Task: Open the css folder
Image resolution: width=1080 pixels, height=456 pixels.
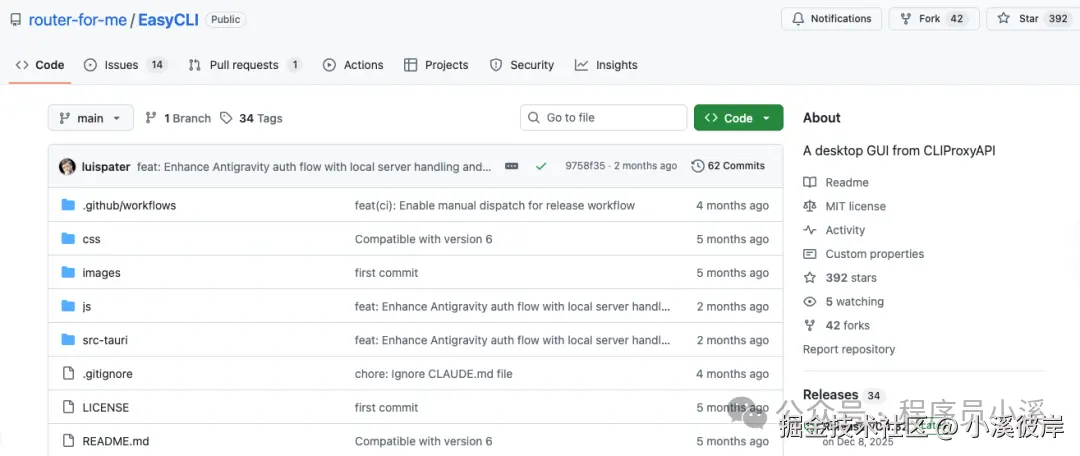Action: (92, 239)
